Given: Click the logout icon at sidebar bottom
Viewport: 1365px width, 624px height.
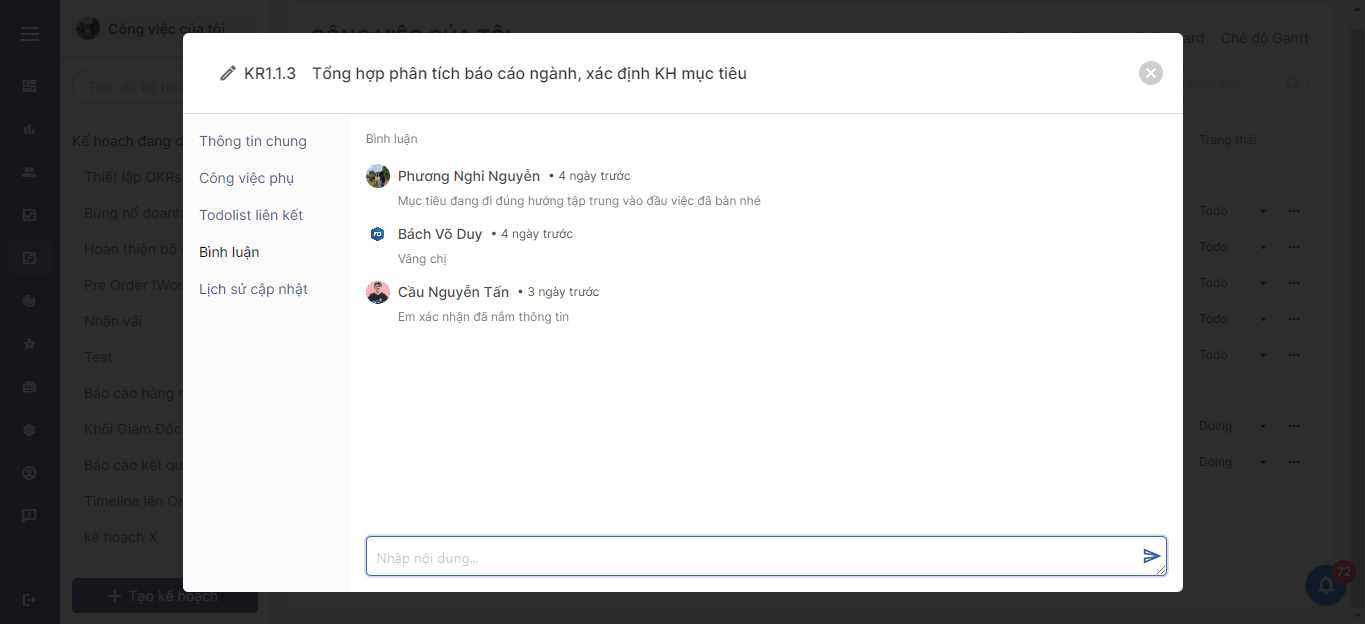Looking at the screenshot, I should coord(30,599).
